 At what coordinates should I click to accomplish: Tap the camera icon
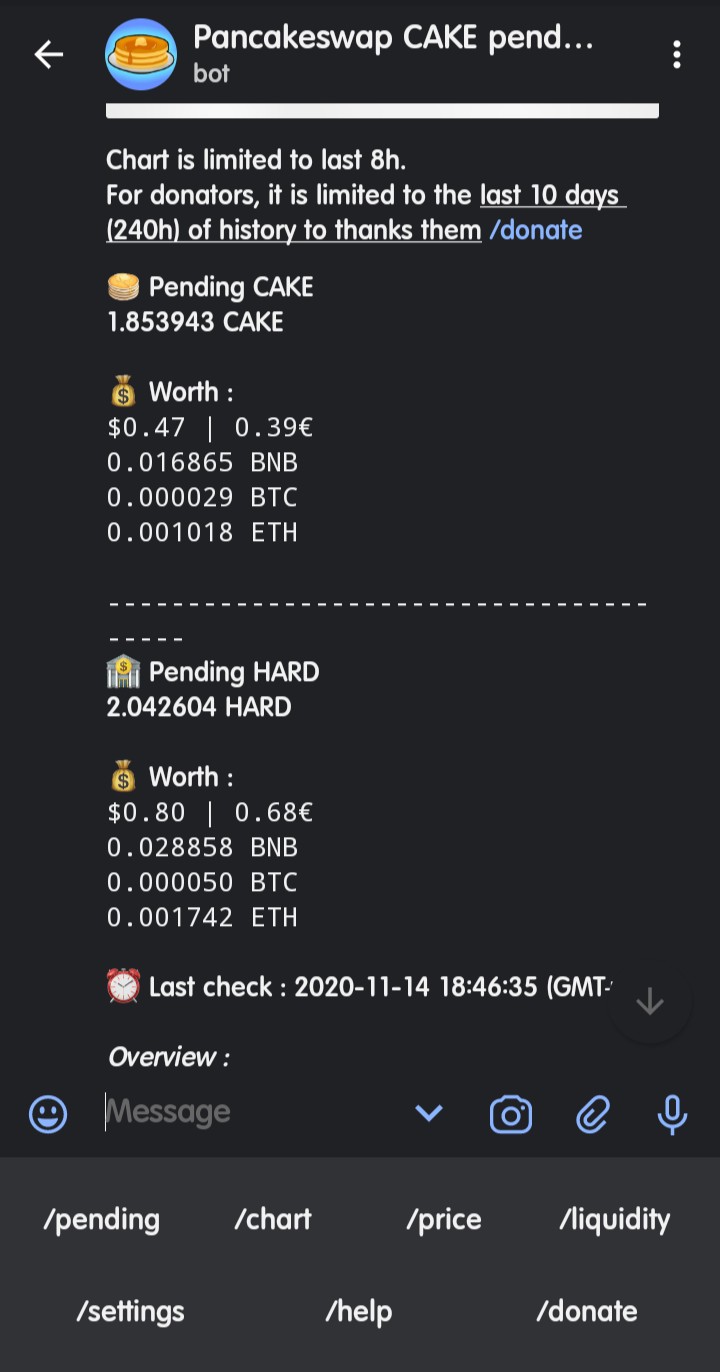tap(511, 1113)
